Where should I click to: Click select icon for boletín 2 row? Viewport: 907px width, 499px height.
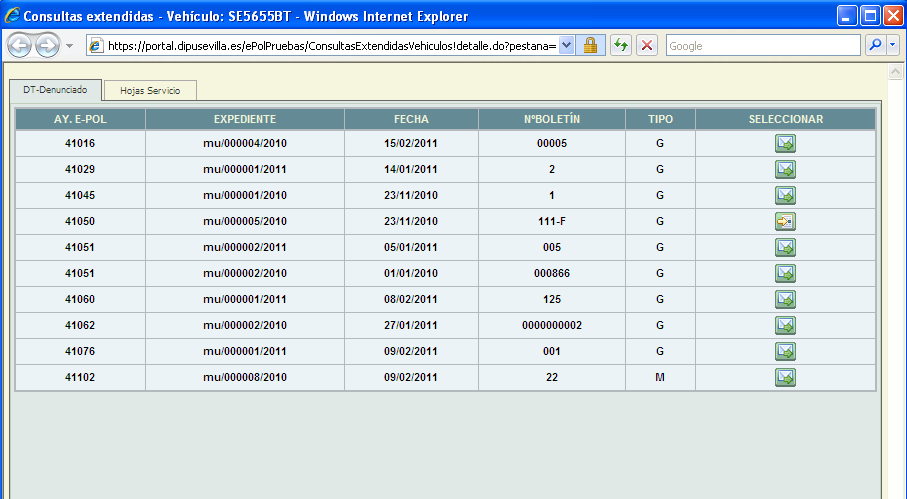[x=785, y=170]
